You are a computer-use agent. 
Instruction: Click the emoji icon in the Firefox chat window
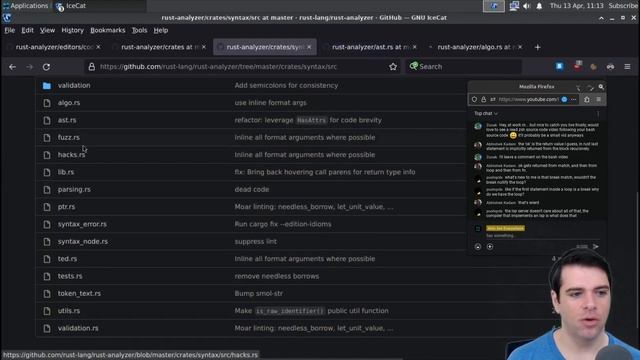478,247
